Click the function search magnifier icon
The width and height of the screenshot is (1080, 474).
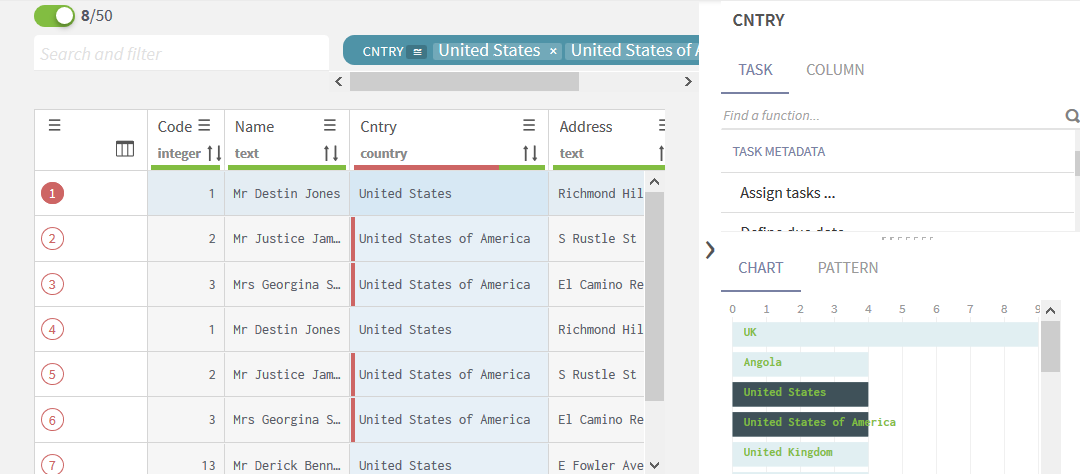click(1072, 116)
